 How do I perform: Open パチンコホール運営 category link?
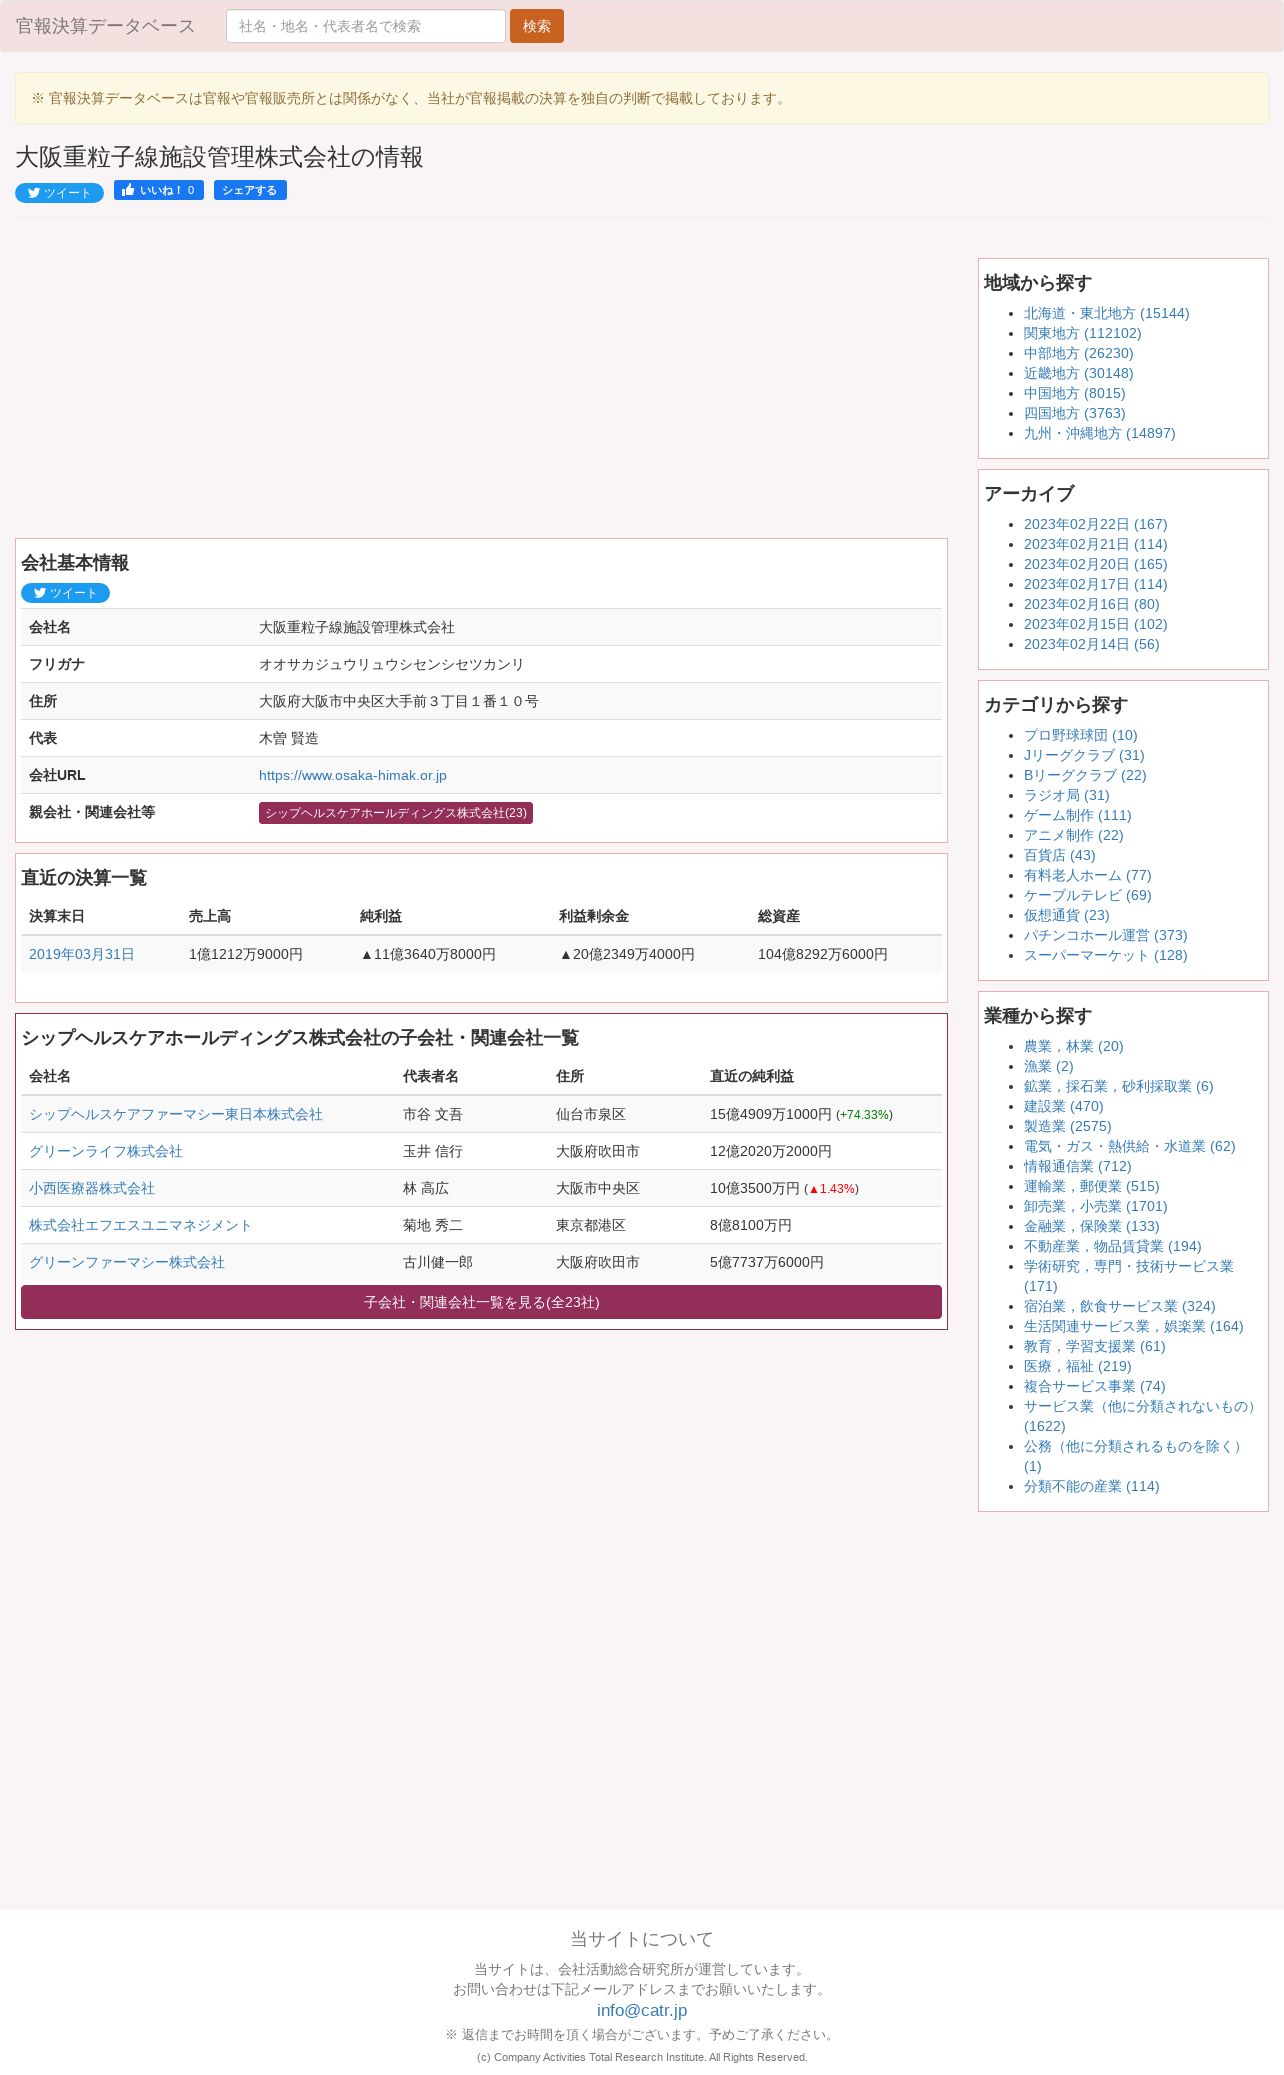click(x=1105, y=935)
